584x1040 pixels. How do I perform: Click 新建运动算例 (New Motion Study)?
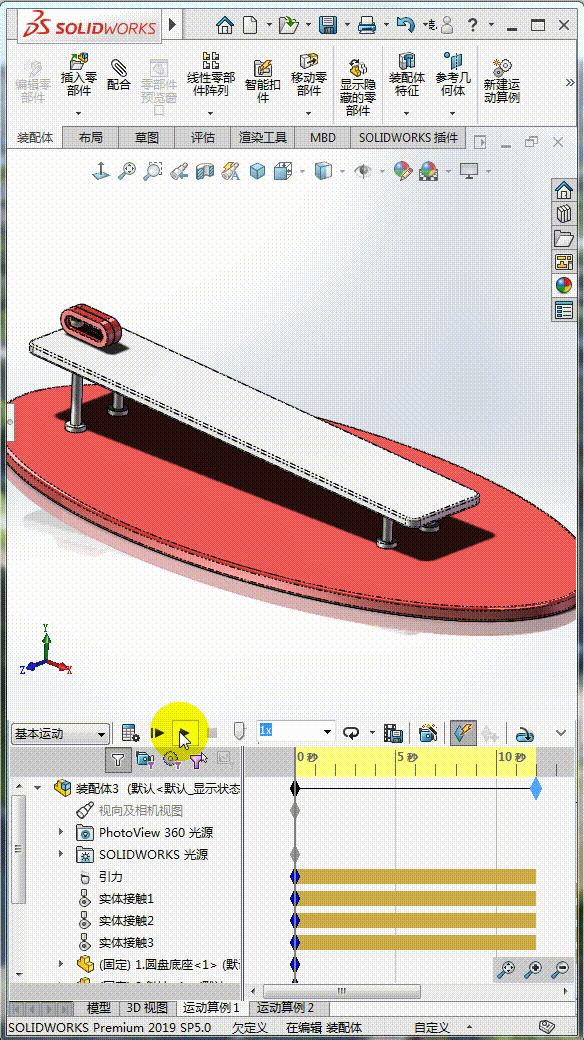click(502, 81)
